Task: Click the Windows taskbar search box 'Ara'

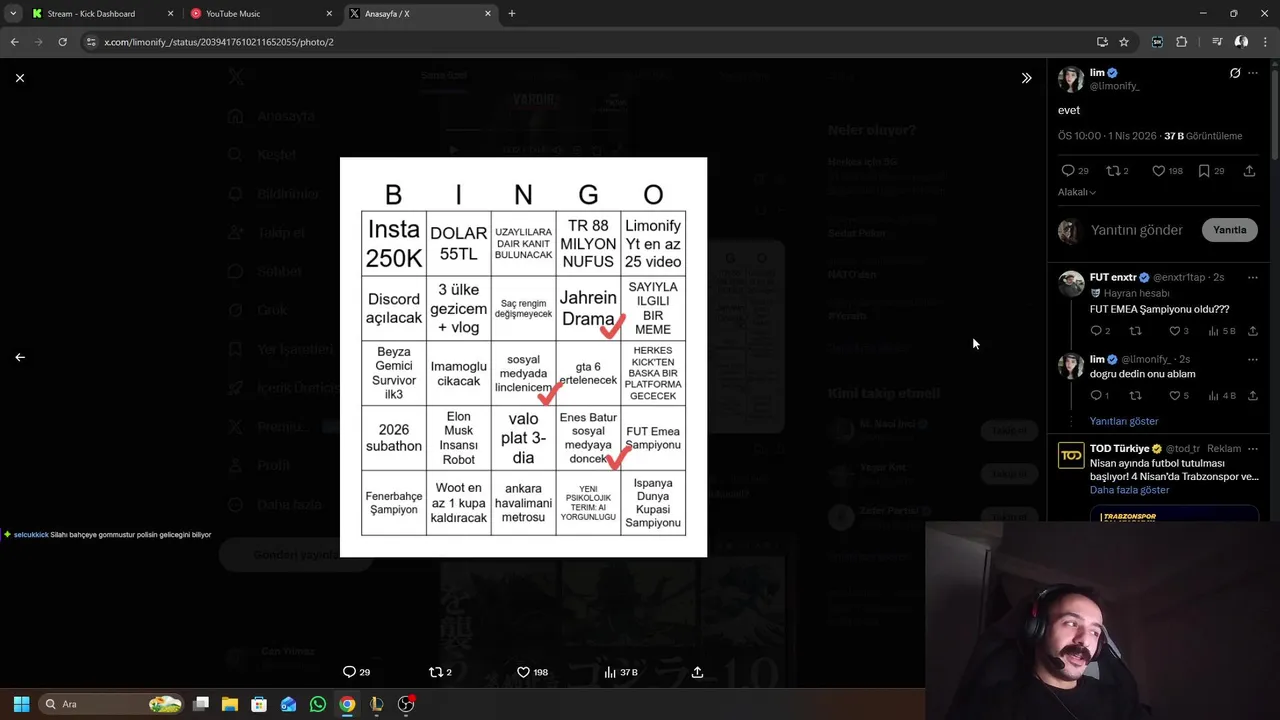Action: click(112, 704)
